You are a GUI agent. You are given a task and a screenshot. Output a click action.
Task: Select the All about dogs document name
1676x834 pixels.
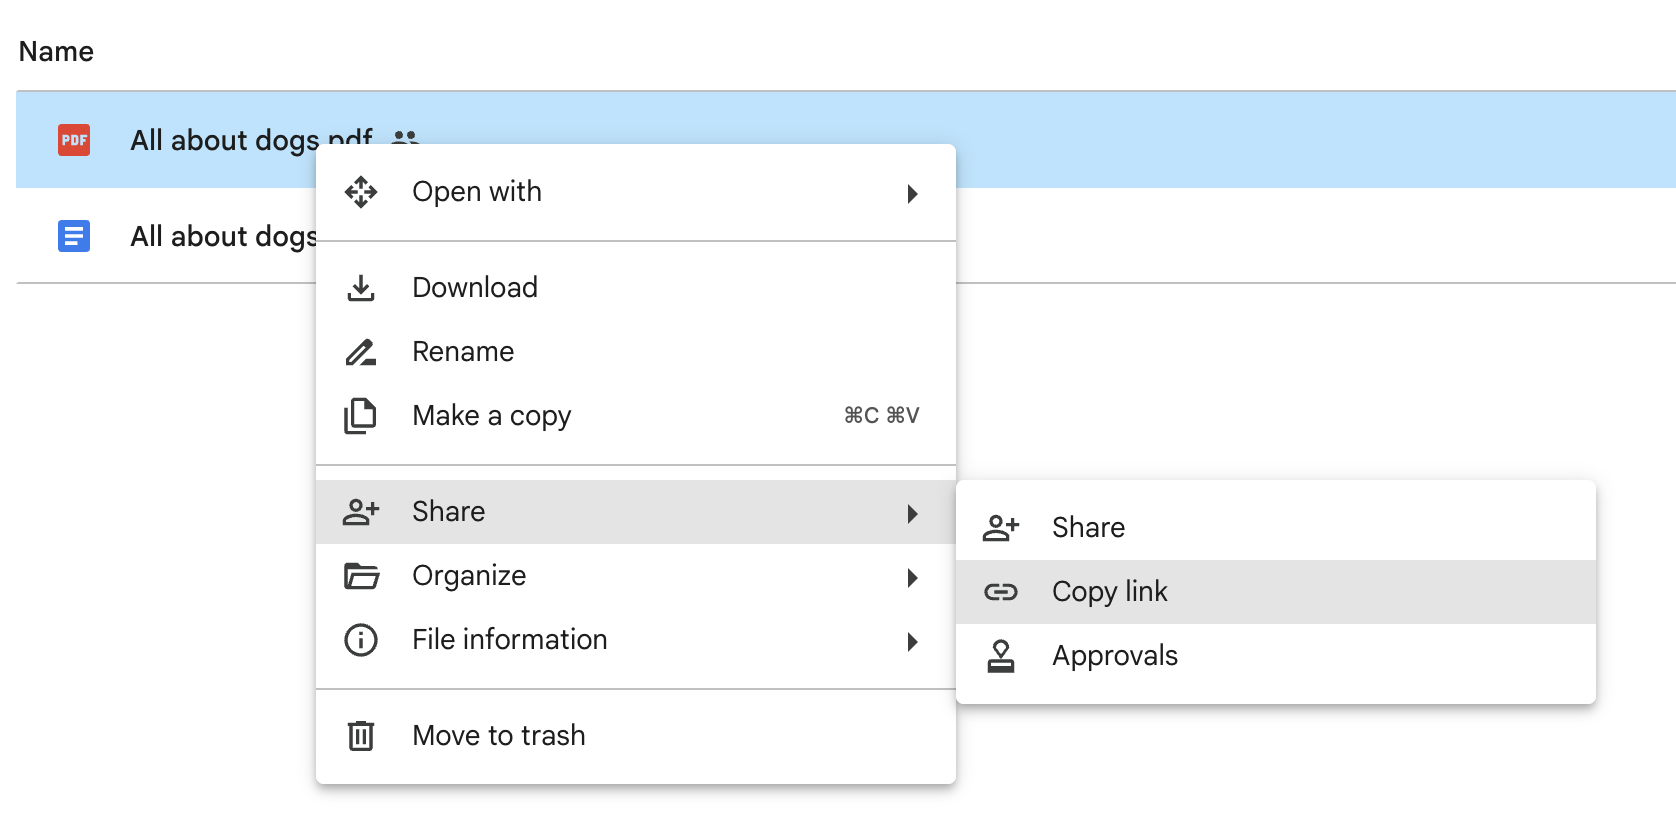pos(224,237)
